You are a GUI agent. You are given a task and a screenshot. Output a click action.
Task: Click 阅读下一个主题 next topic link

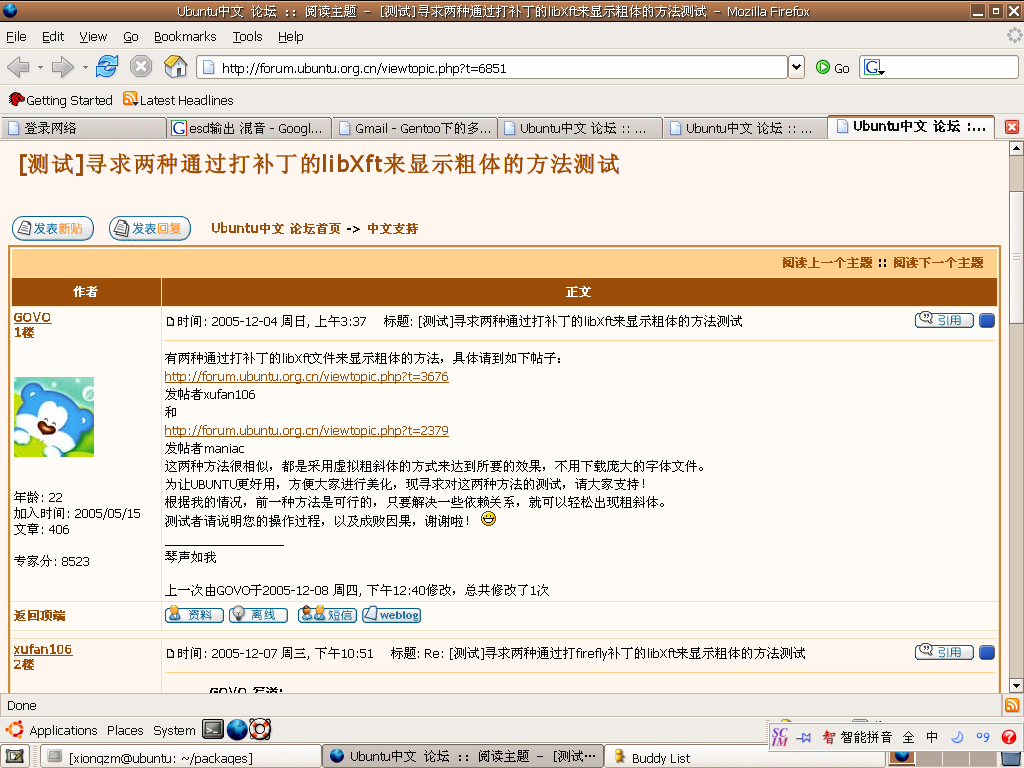[938, 263]
